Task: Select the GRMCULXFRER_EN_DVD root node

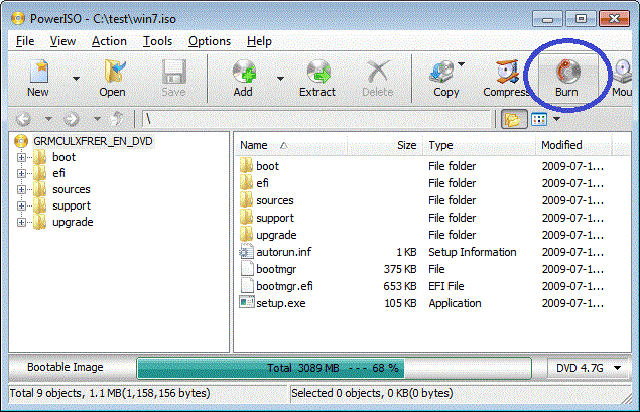Action: [x=93, y=141]
